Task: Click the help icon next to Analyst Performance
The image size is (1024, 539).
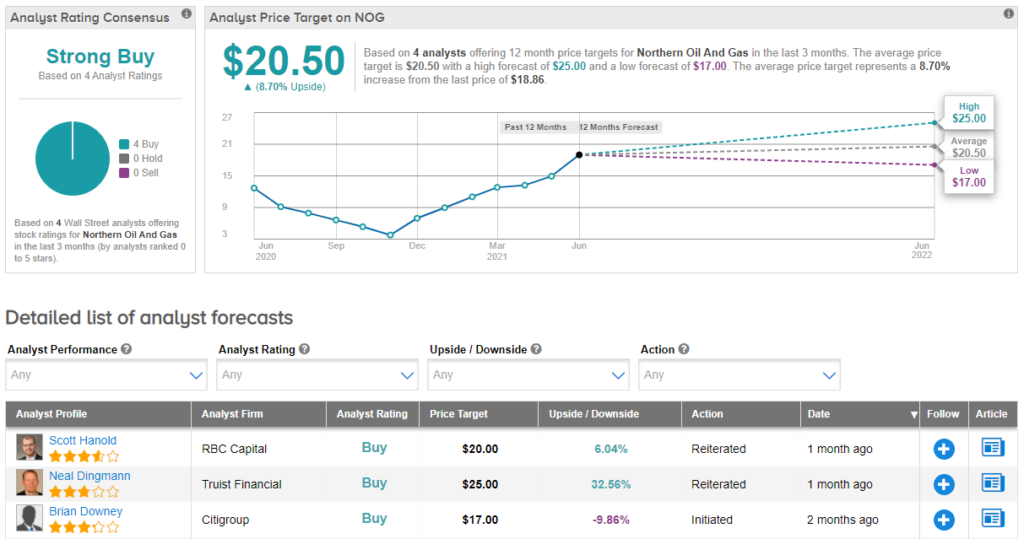Action: click(x=126, y=350)
